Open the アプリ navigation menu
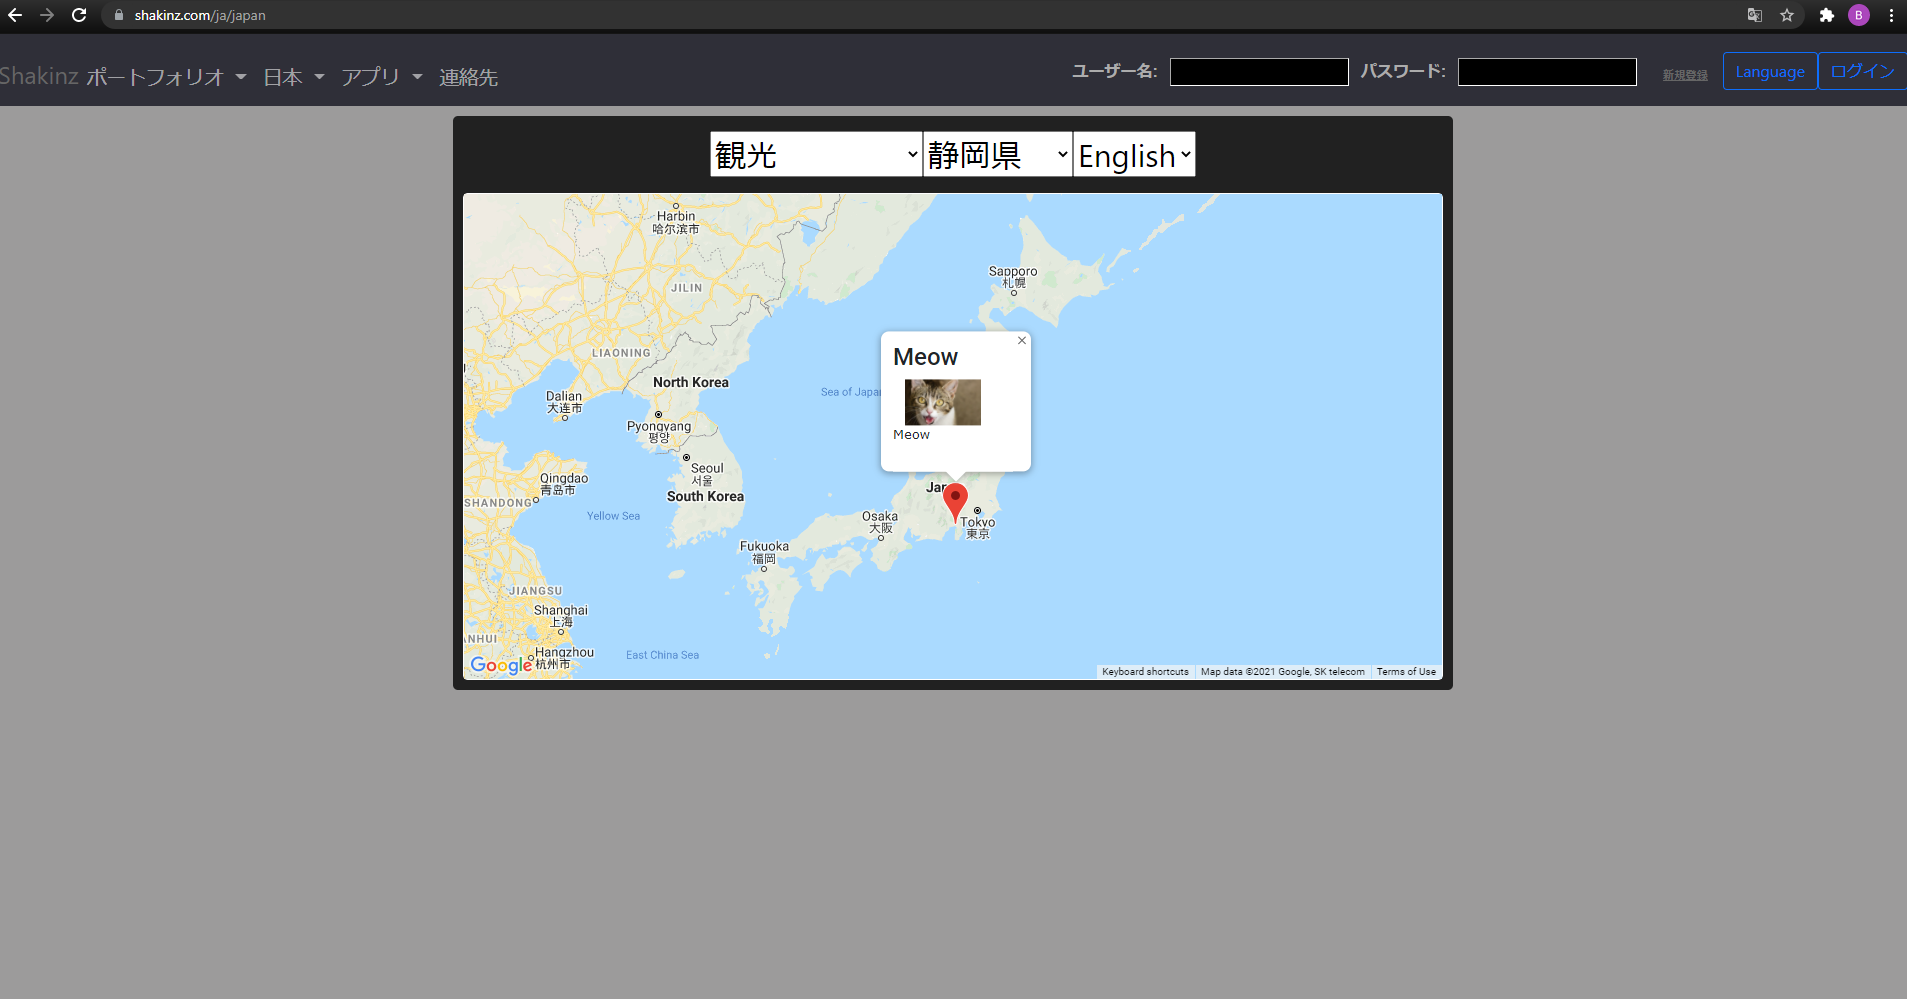The width and height of the screenshot is (1907, 999). [x=381, y=77]
